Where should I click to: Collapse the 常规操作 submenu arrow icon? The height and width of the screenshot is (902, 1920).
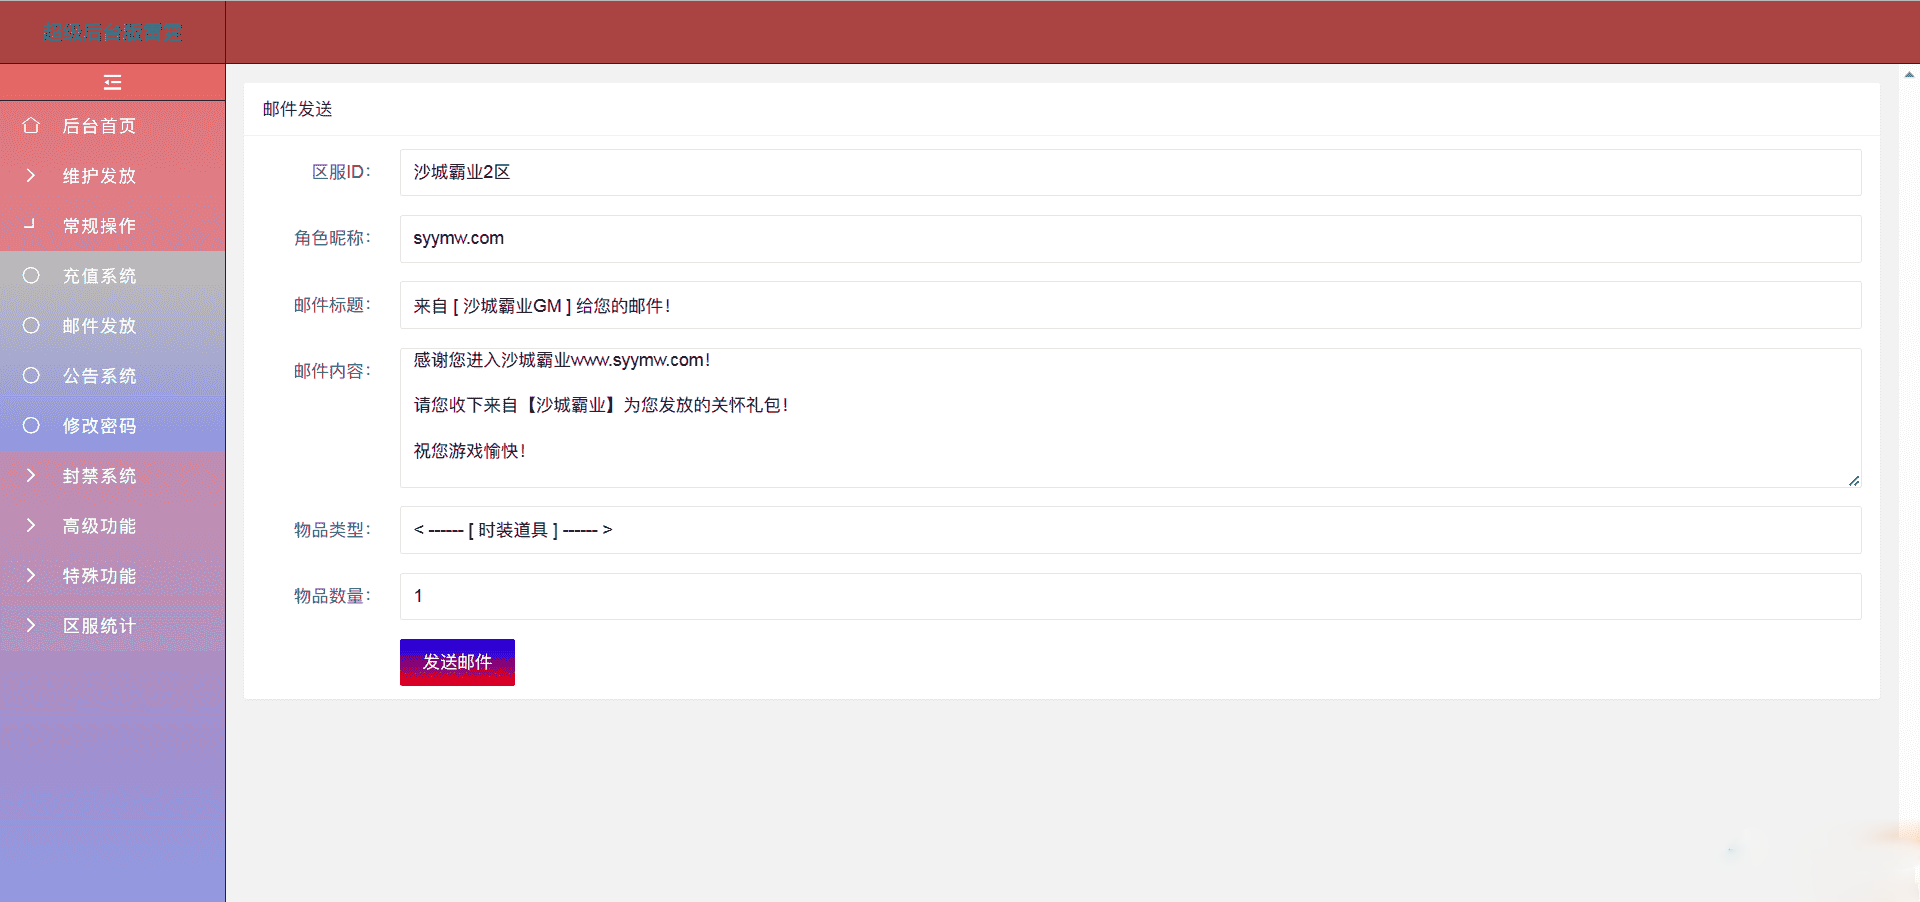click(31, 224)
